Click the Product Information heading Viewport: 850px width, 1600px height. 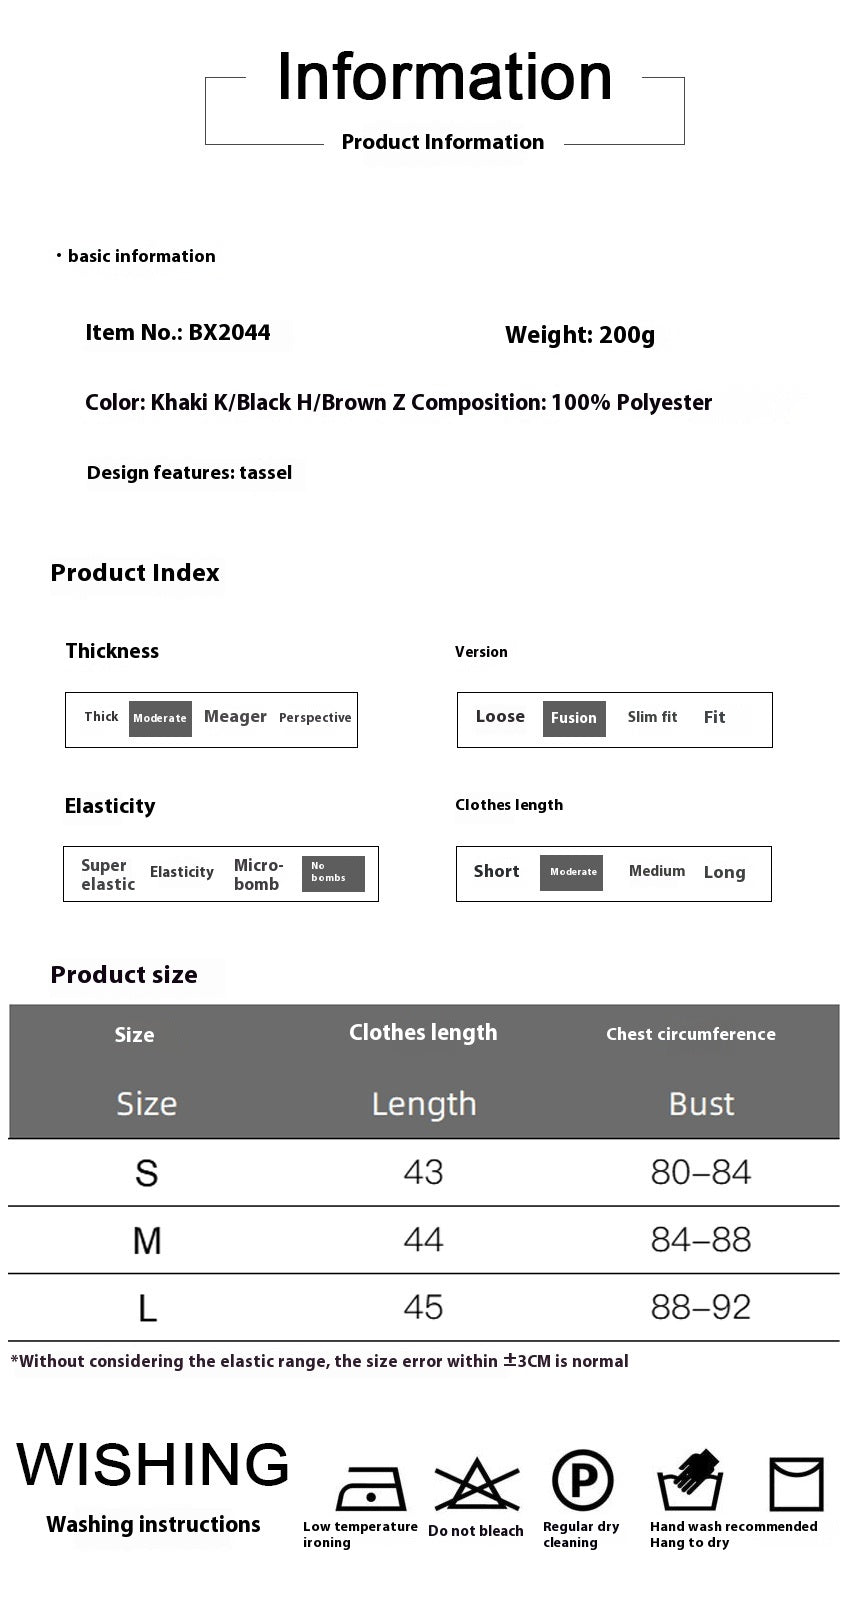point(443,142)
